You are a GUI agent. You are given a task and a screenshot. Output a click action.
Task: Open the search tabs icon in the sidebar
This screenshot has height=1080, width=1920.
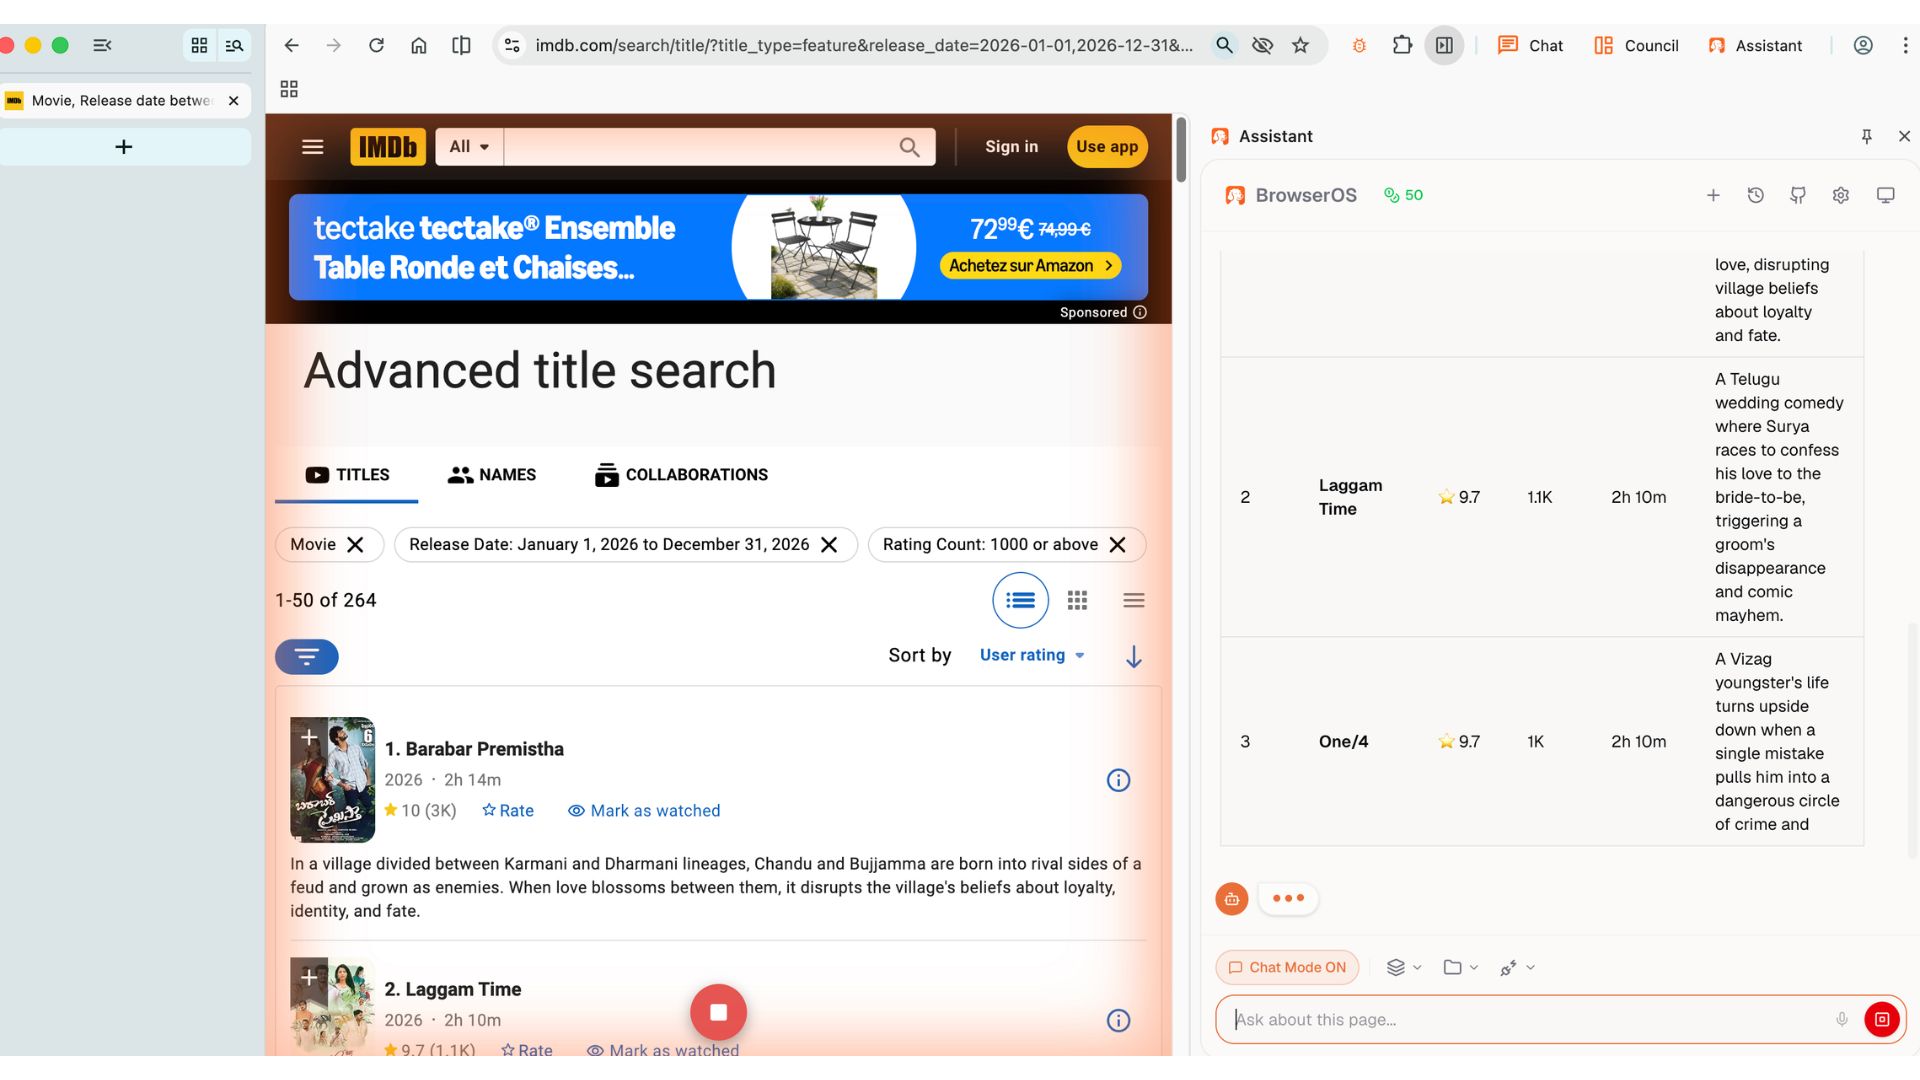pos(235,45)
